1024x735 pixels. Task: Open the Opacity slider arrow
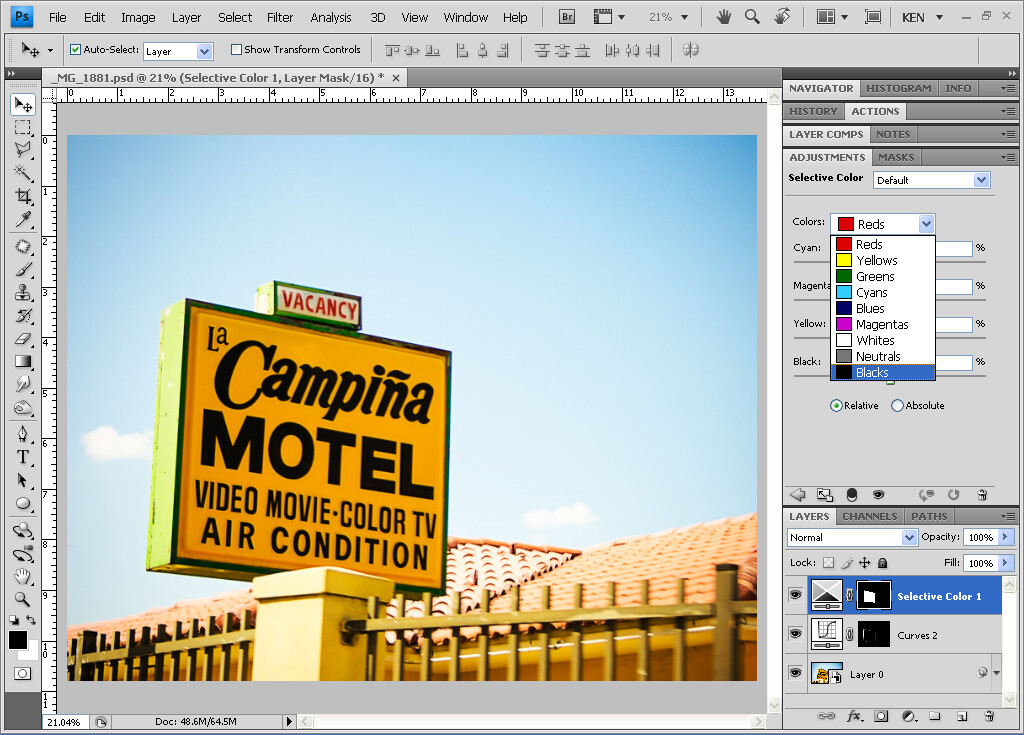click(x=1005, y=537)
